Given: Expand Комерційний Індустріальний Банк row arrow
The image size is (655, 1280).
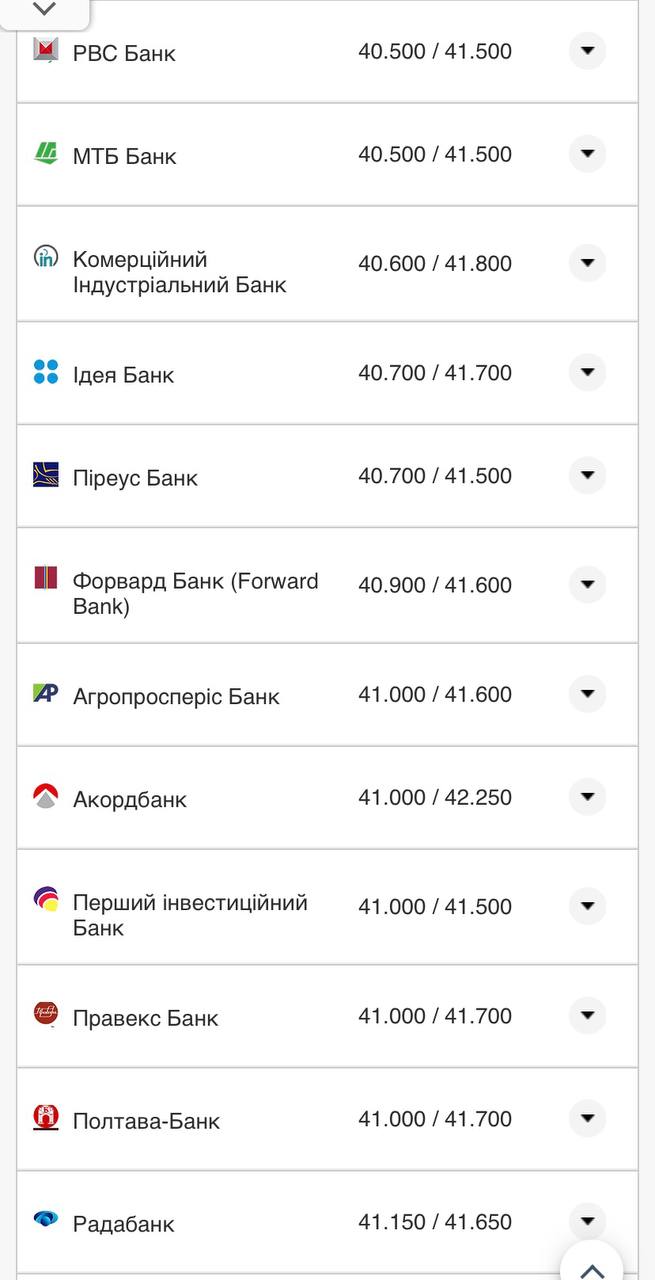Looking at the screenshot, I should (587, 263).
